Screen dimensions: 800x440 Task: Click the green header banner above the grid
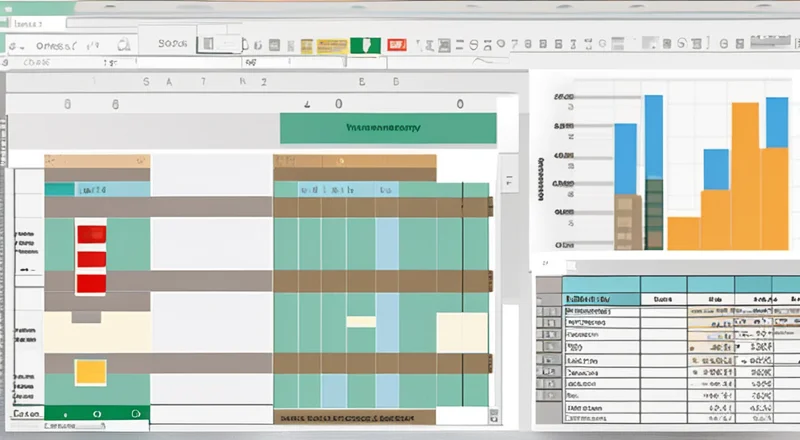click(388, 128)
